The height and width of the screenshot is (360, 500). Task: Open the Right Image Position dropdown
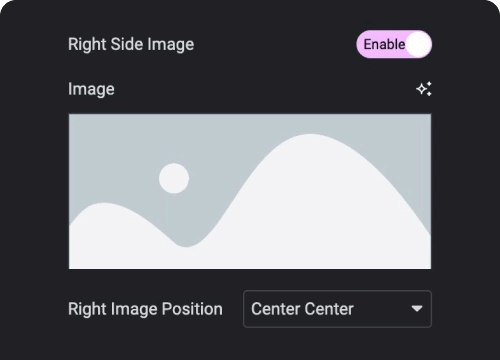337,309
